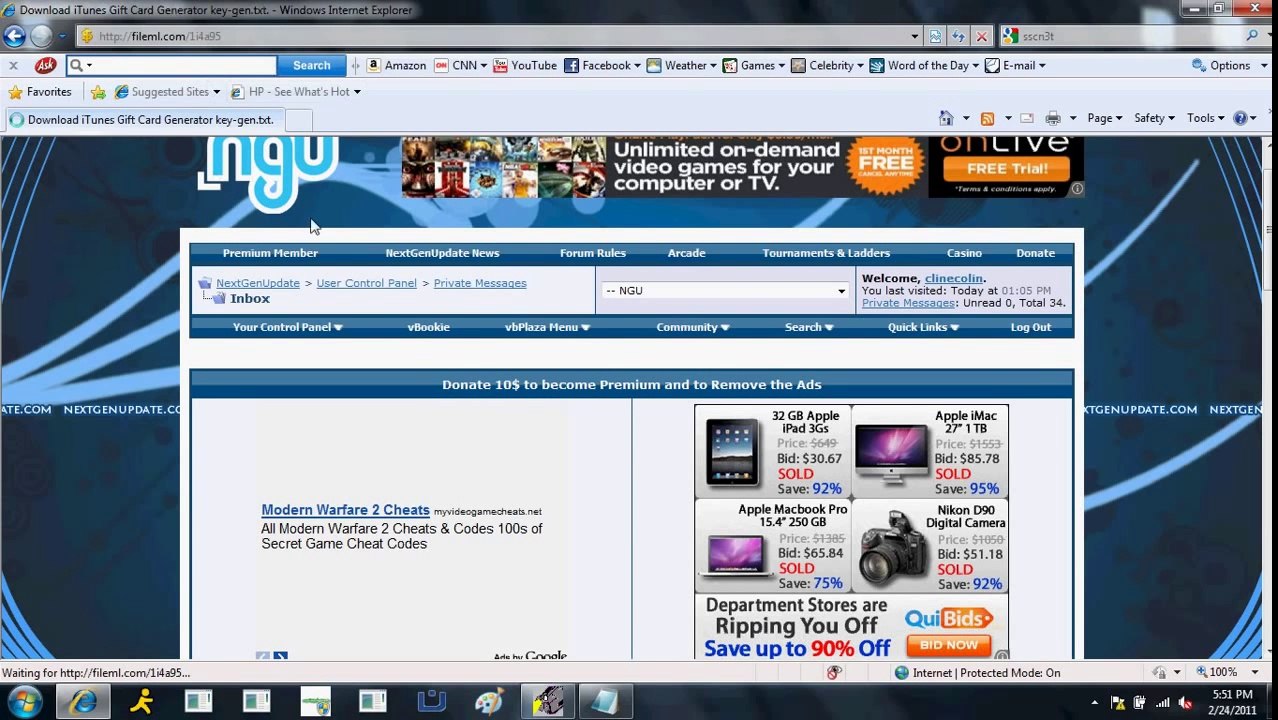
Task: Open the AIM running man taskbar icon
Action: point(141,702)
